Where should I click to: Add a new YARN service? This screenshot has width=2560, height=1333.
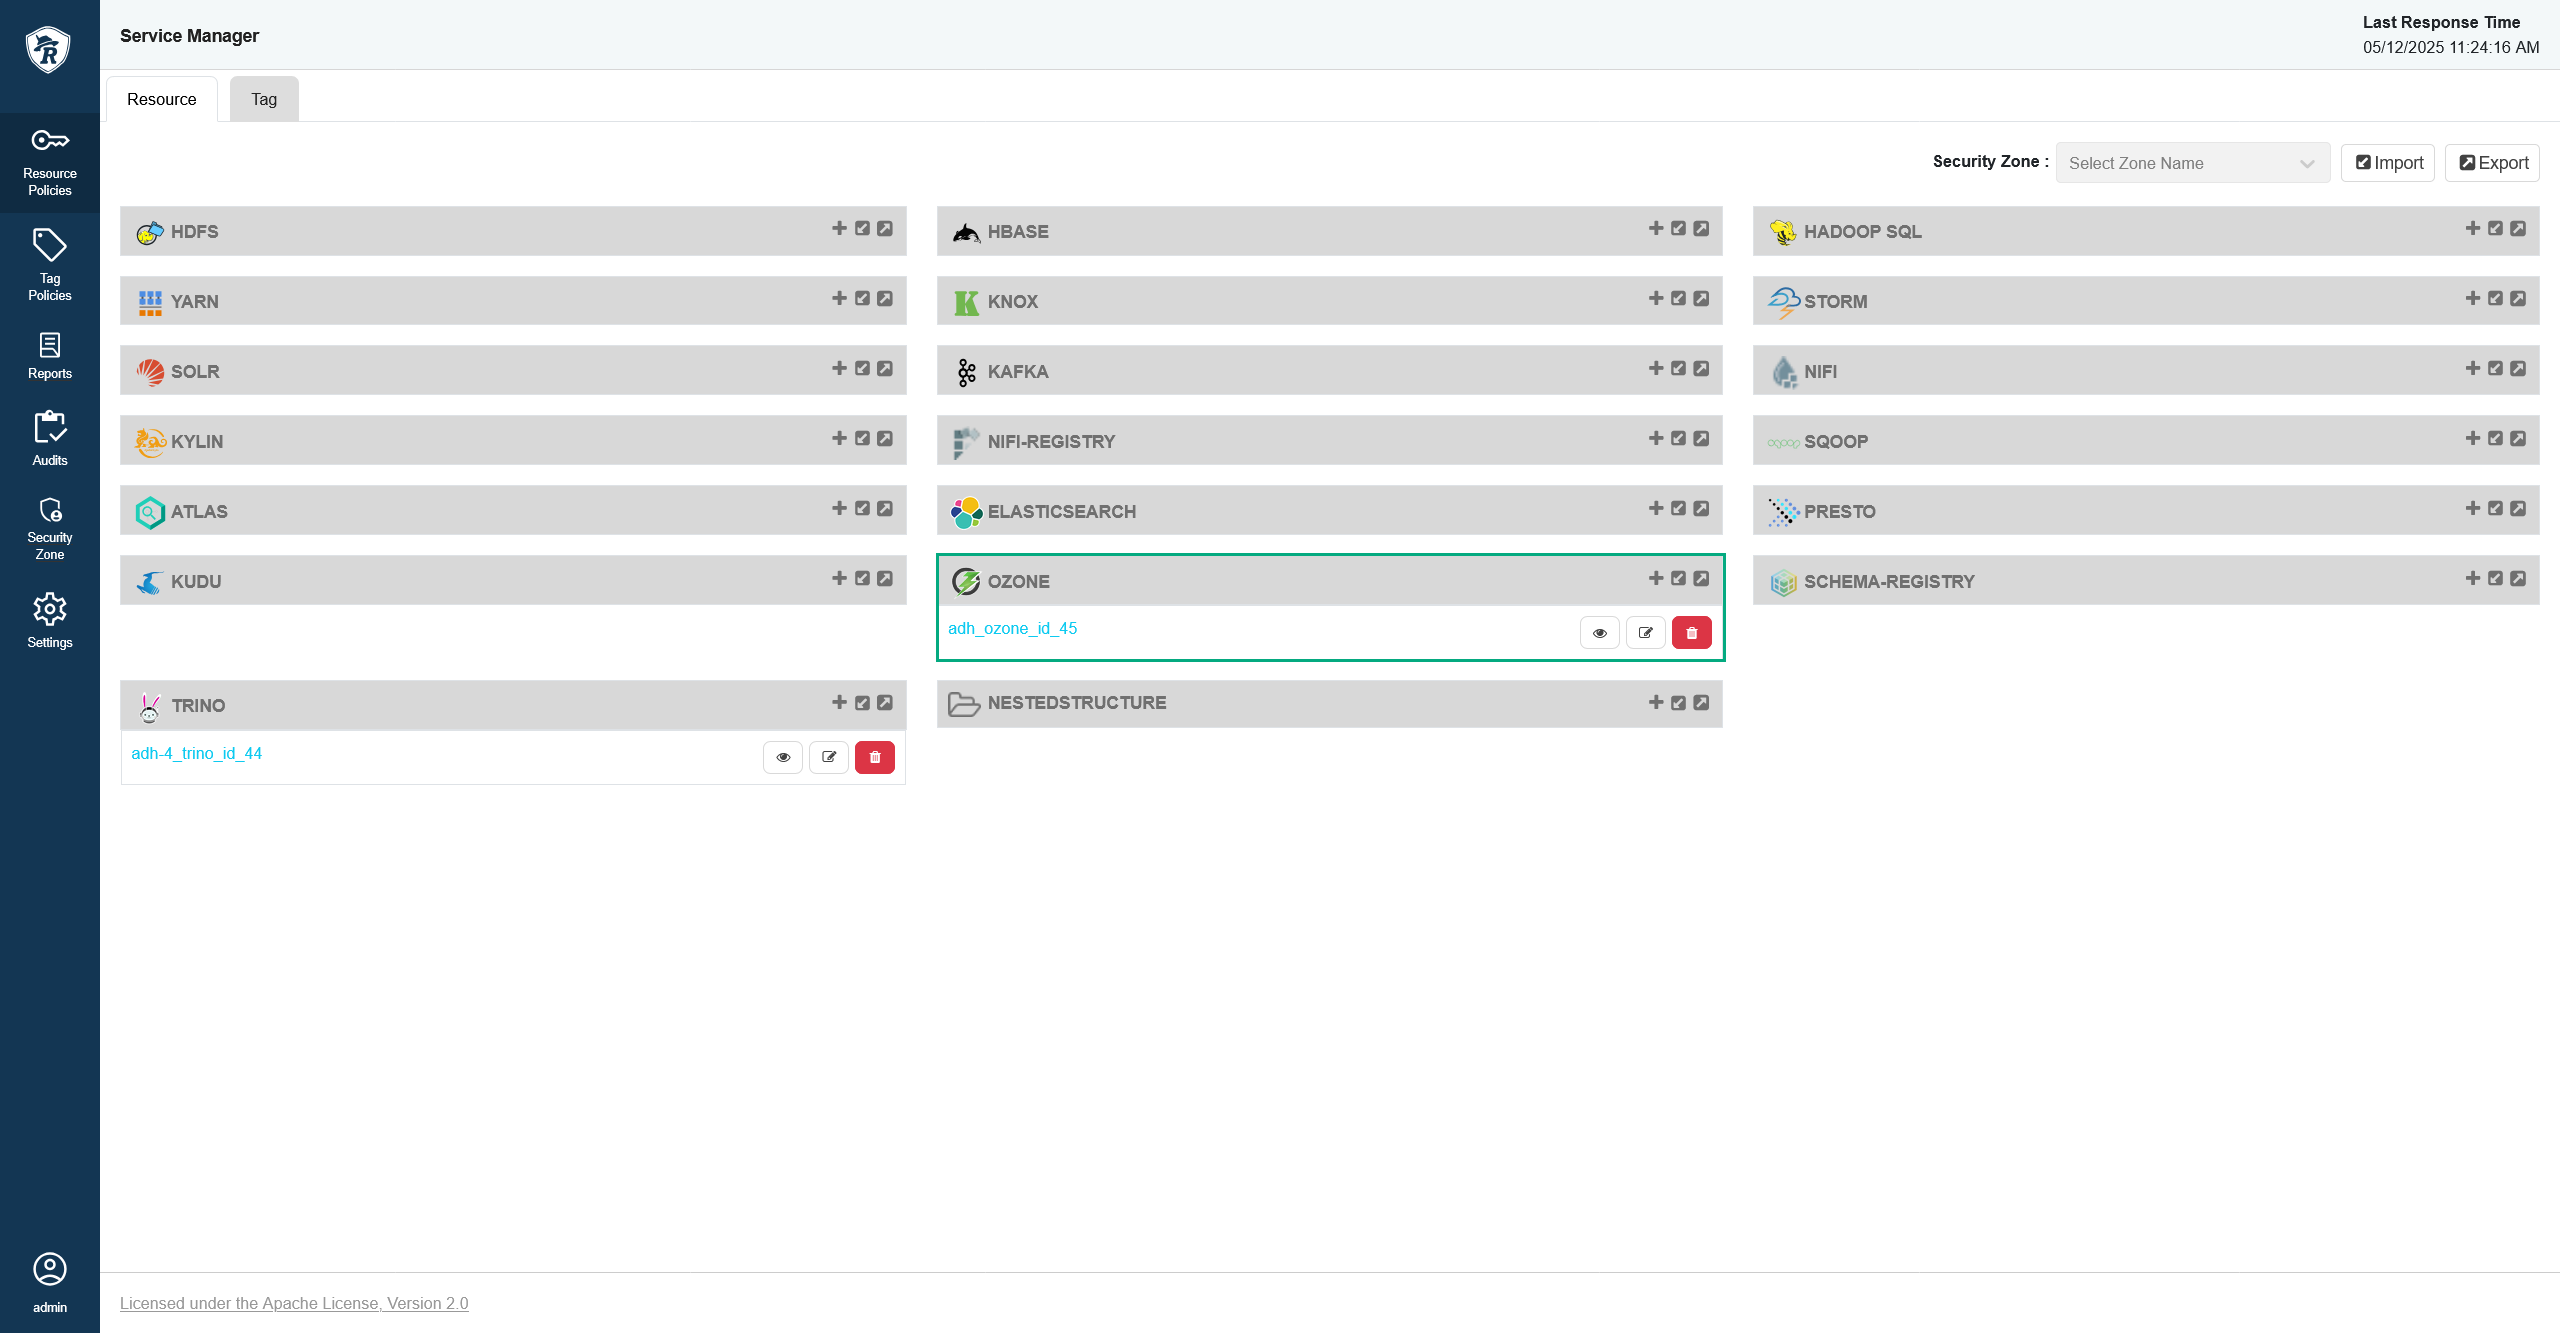click(839, 299)
